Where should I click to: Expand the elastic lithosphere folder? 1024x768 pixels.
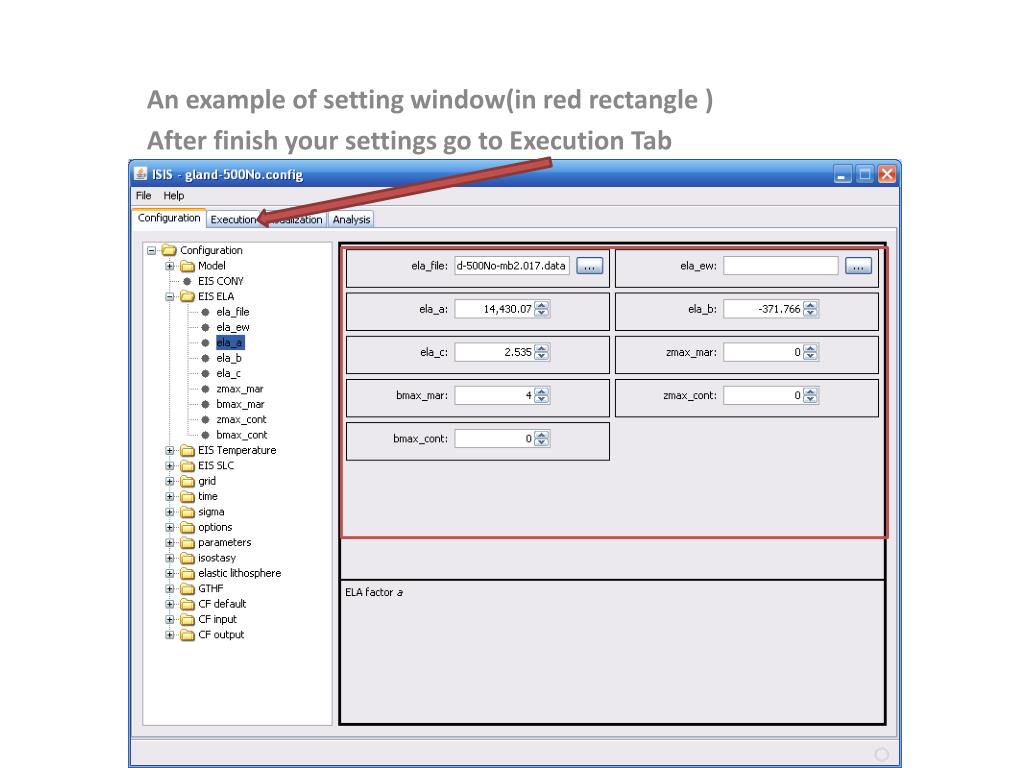pyautogui.click(x=170, y=573)
